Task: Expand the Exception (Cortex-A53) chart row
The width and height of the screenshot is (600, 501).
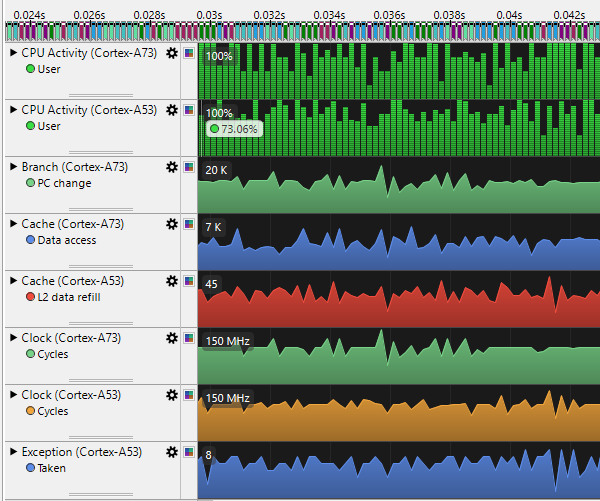Action: (x=13, y=452)
